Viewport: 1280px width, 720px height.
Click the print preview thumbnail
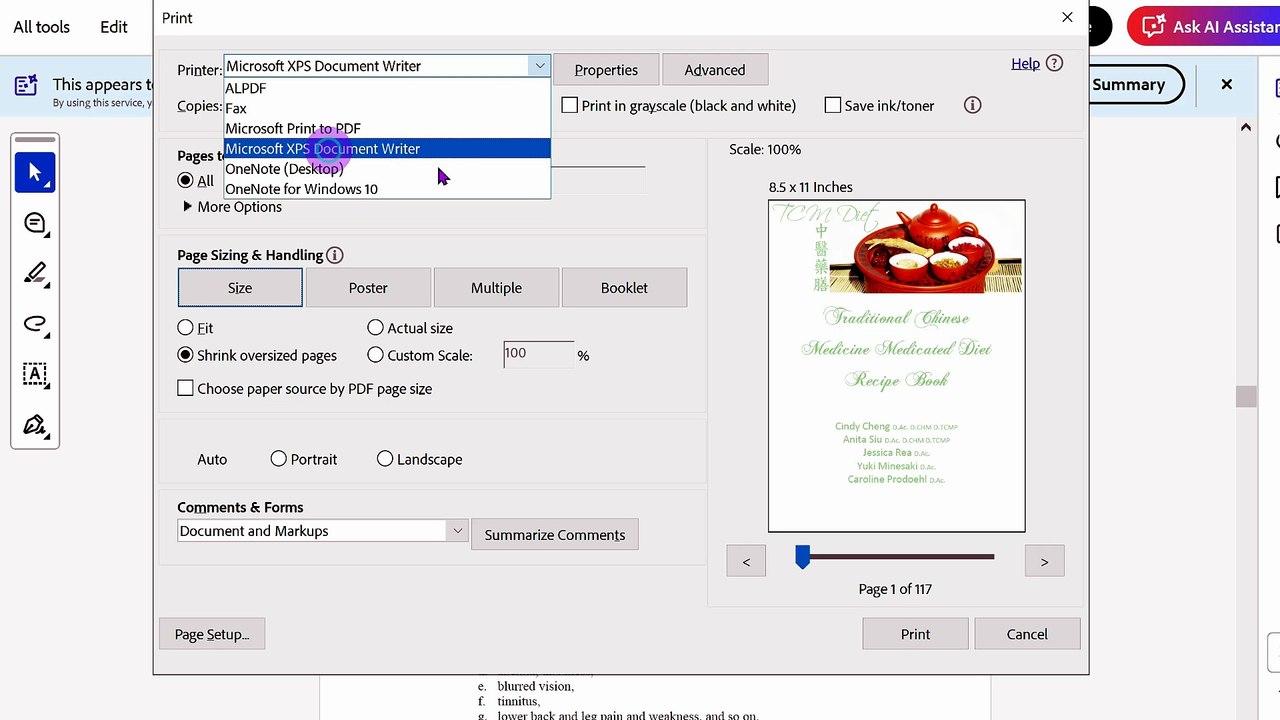897,366
